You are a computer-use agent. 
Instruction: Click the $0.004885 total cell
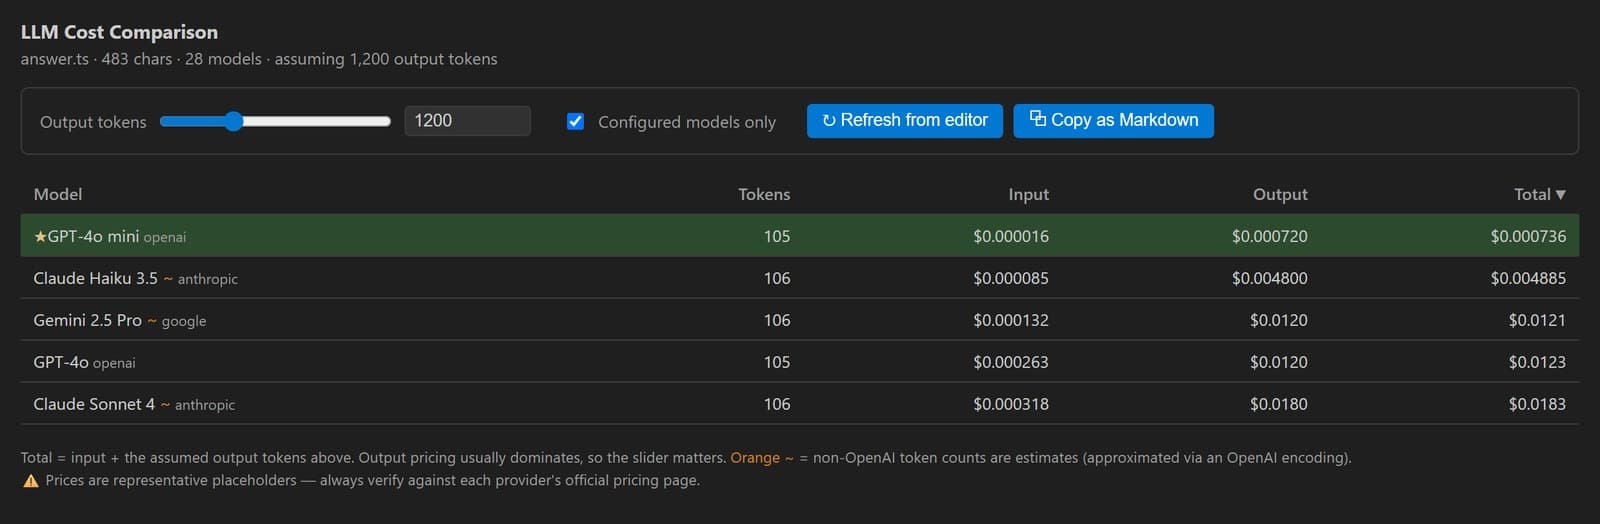pyautogui.click(x=1528, y=278)
